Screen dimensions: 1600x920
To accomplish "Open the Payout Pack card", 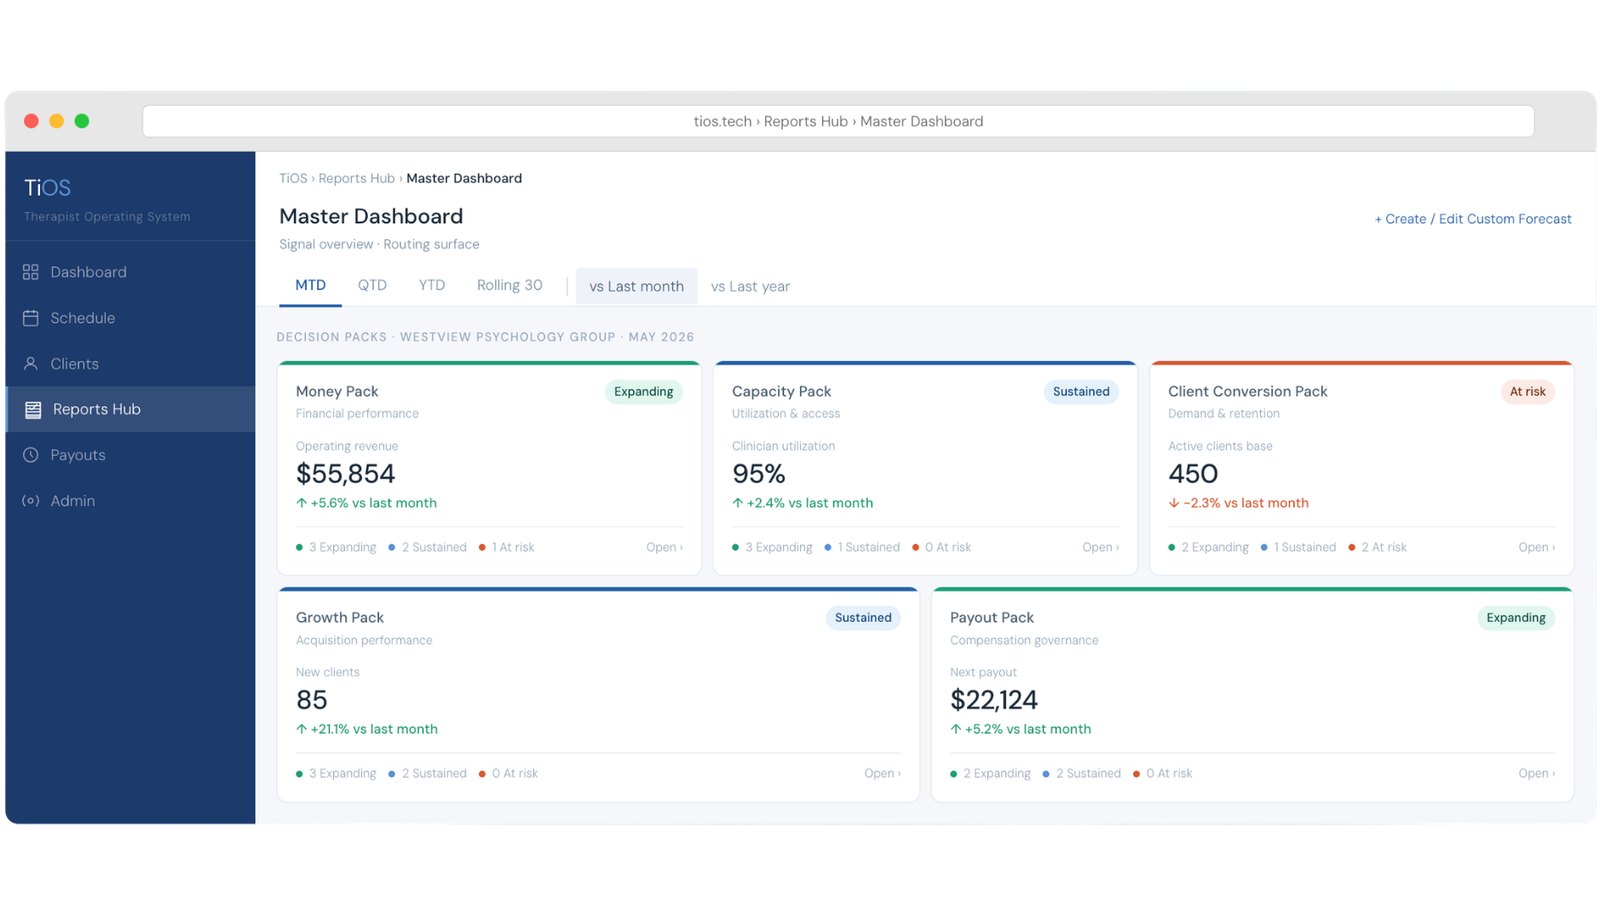I will point(1537,773).
